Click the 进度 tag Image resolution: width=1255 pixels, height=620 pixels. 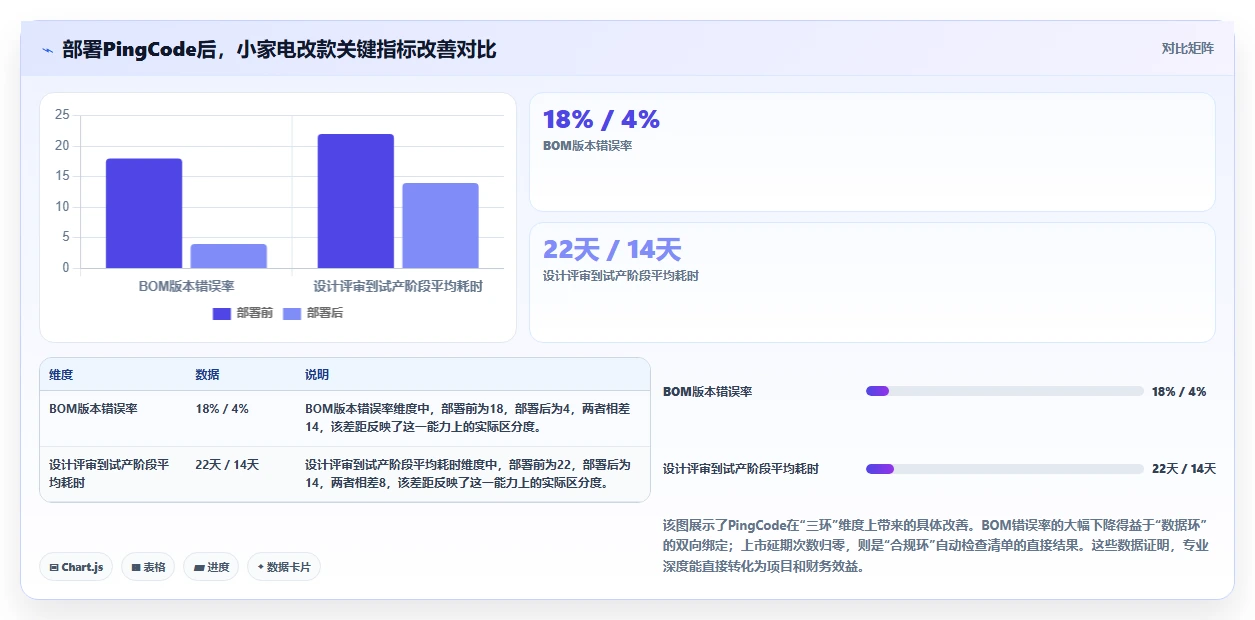coord(211,567)
